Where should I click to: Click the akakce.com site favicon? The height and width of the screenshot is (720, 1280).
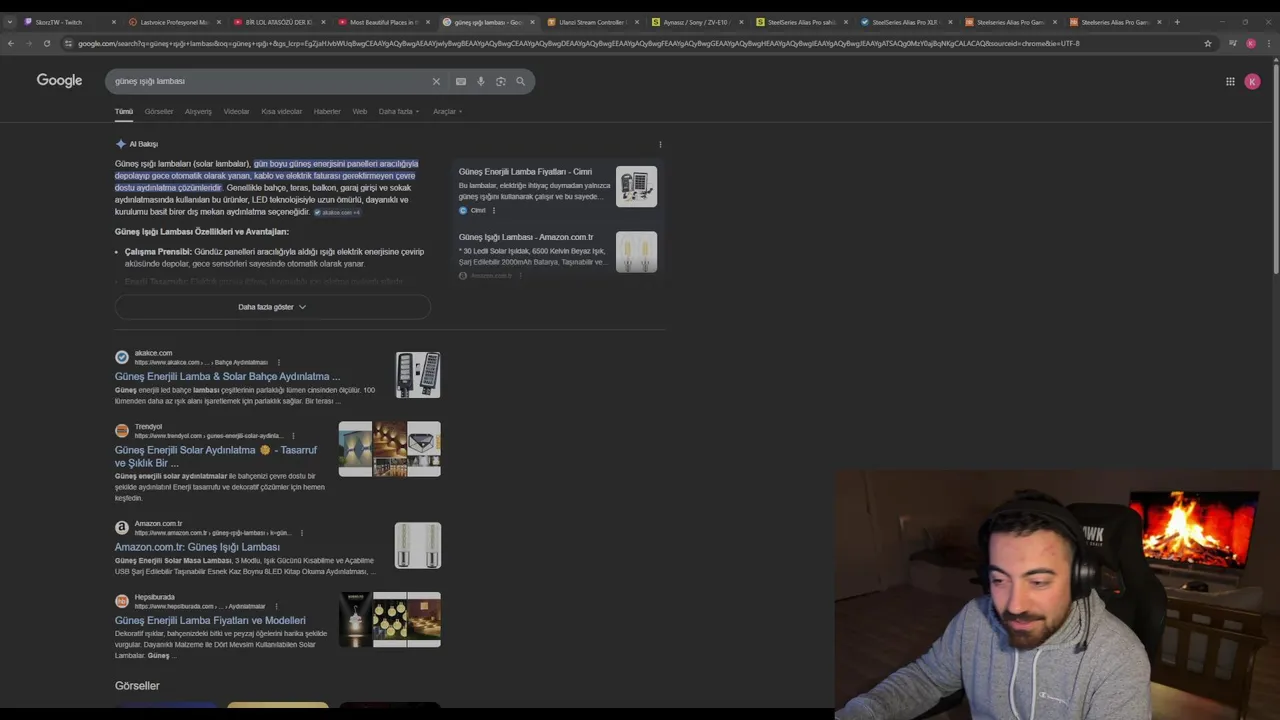pyautogui.click(x=122, y=357)
